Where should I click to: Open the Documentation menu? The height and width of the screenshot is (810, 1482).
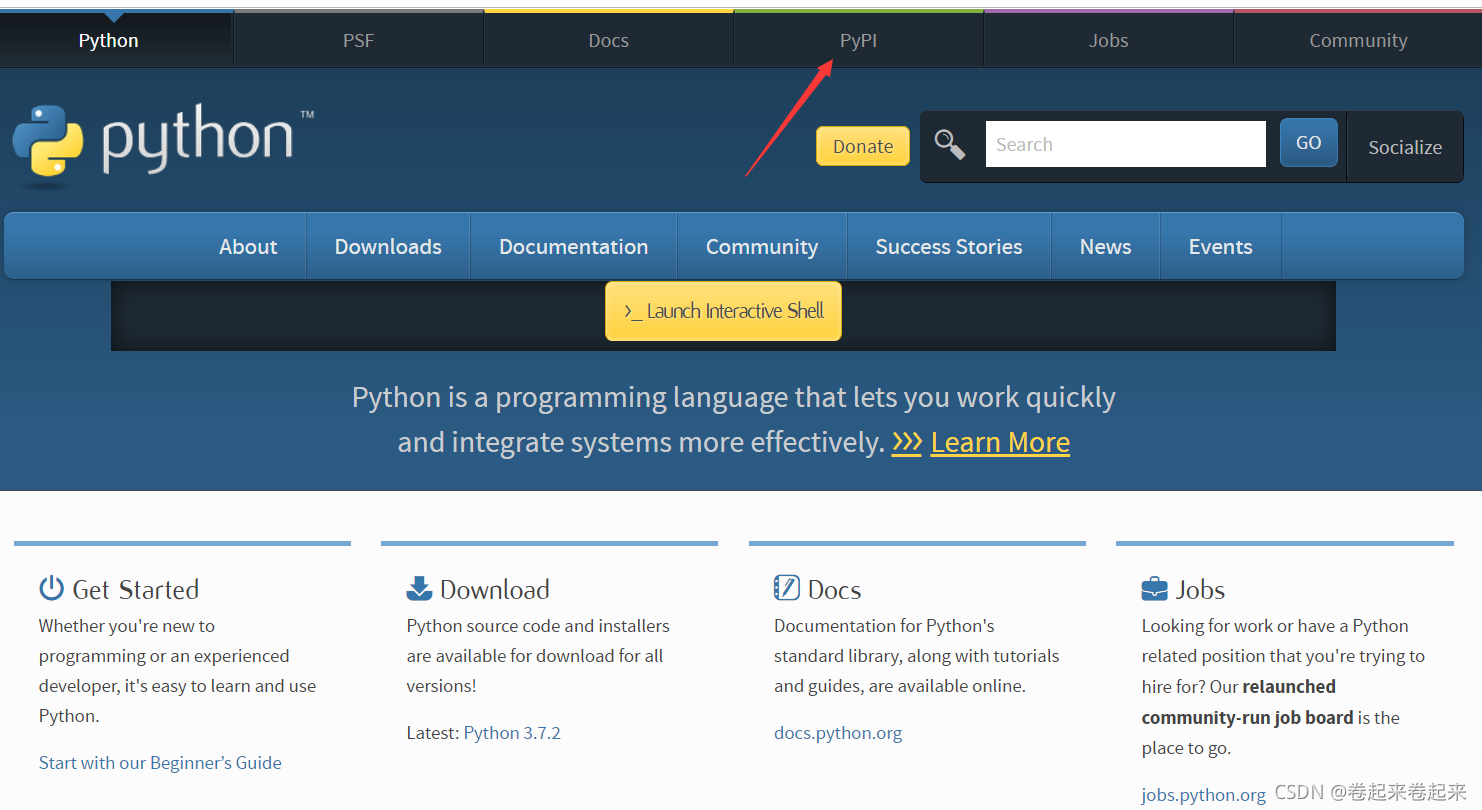coord(574,247)
